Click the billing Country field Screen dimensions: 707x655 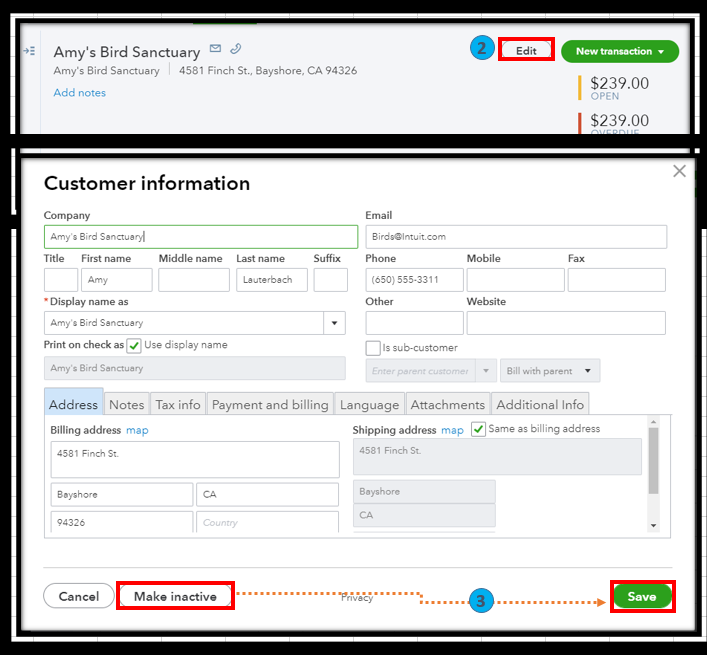click(x=267, y=522)
